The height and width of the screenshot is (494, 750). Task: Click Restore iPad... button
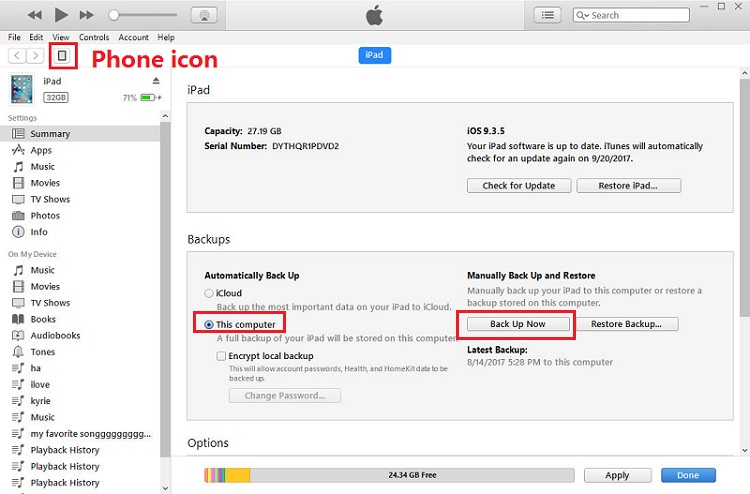click(629, 186)
